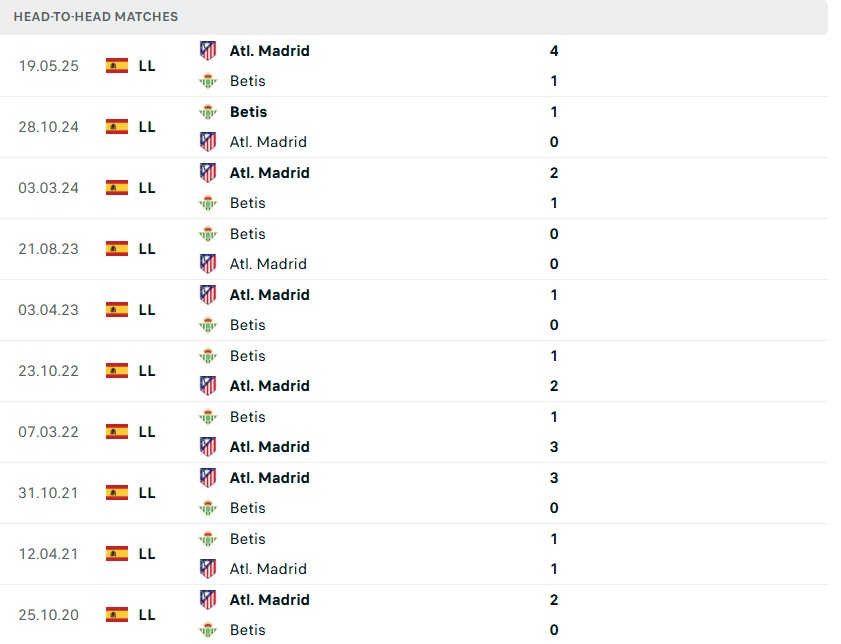Click the LL league label on the 25.10.20 match
Image resolution: width=841 pixels, height=644 pixels.
coord(147,615)
